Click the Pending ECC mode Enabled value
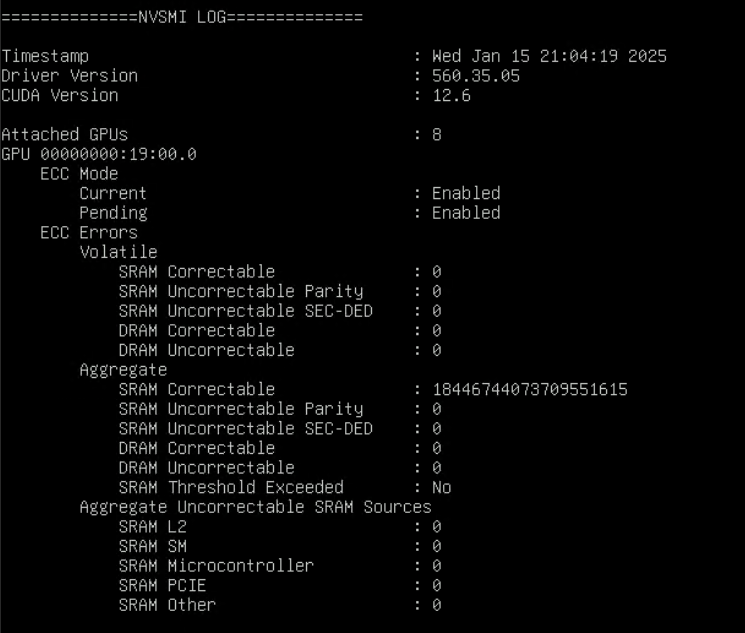The height and width of the screenshot is (633, 745). pyautogui.click(x=466, y=213)
